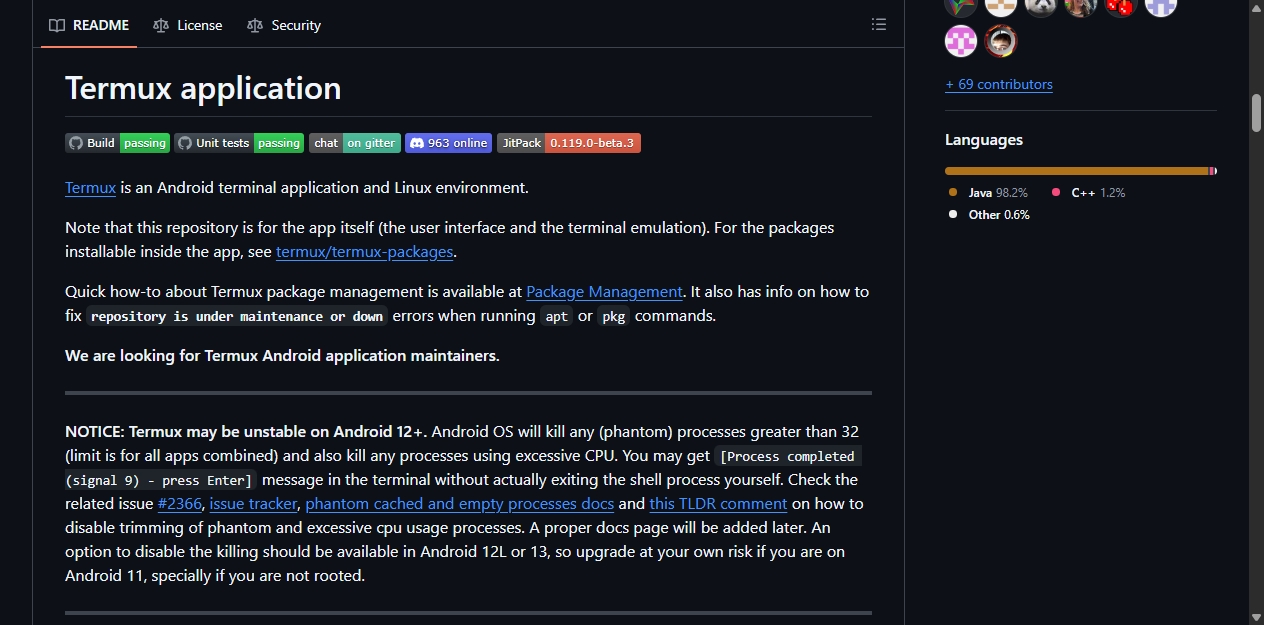The height and width of the screenshot is (625, 1264).
Task: Open the Package Management link
Action: click(604, 291)
